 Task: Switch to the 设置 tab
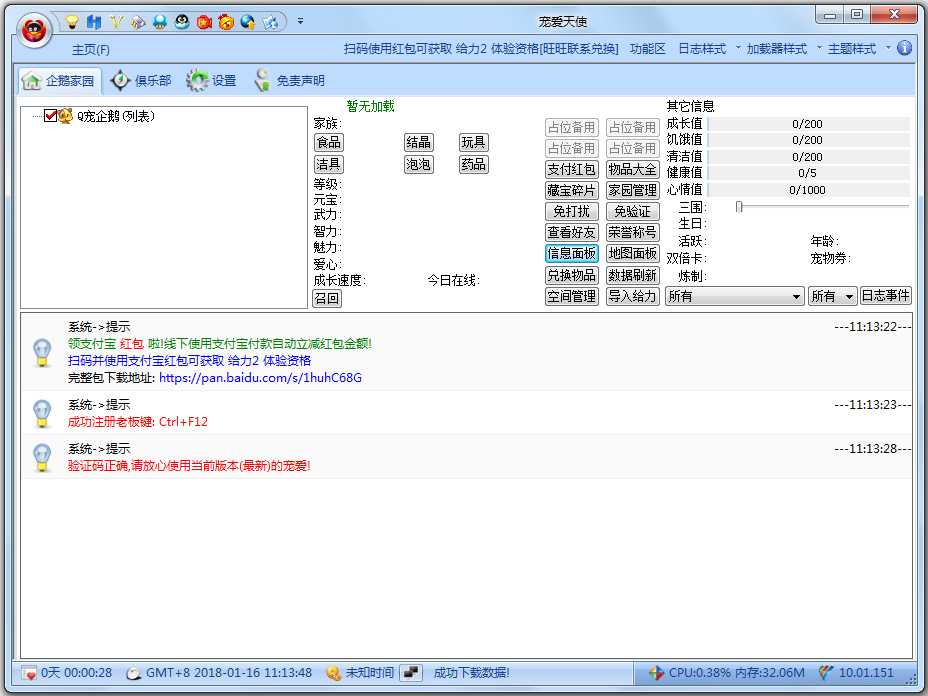click(211, 80)
